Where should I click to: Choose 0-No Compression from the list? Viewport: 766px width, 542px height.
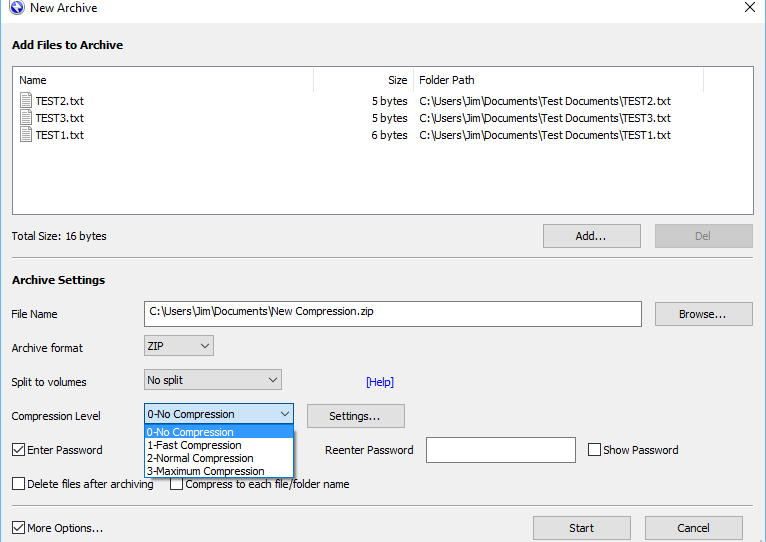(x=219, y=432)
